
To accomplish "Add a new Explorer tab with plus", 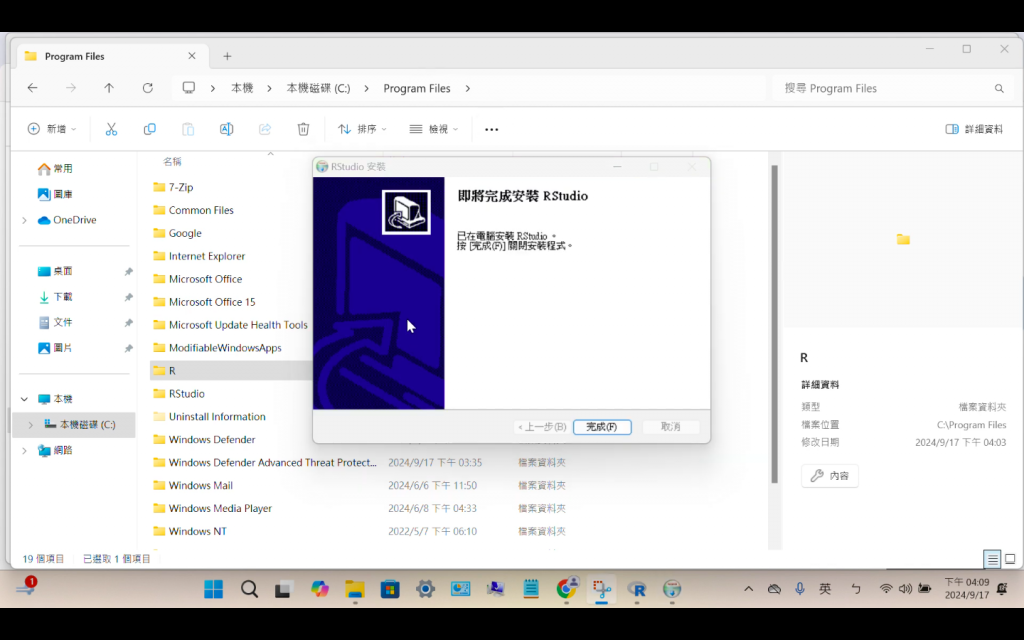I will pyautogui.click(x=227, y=56).
